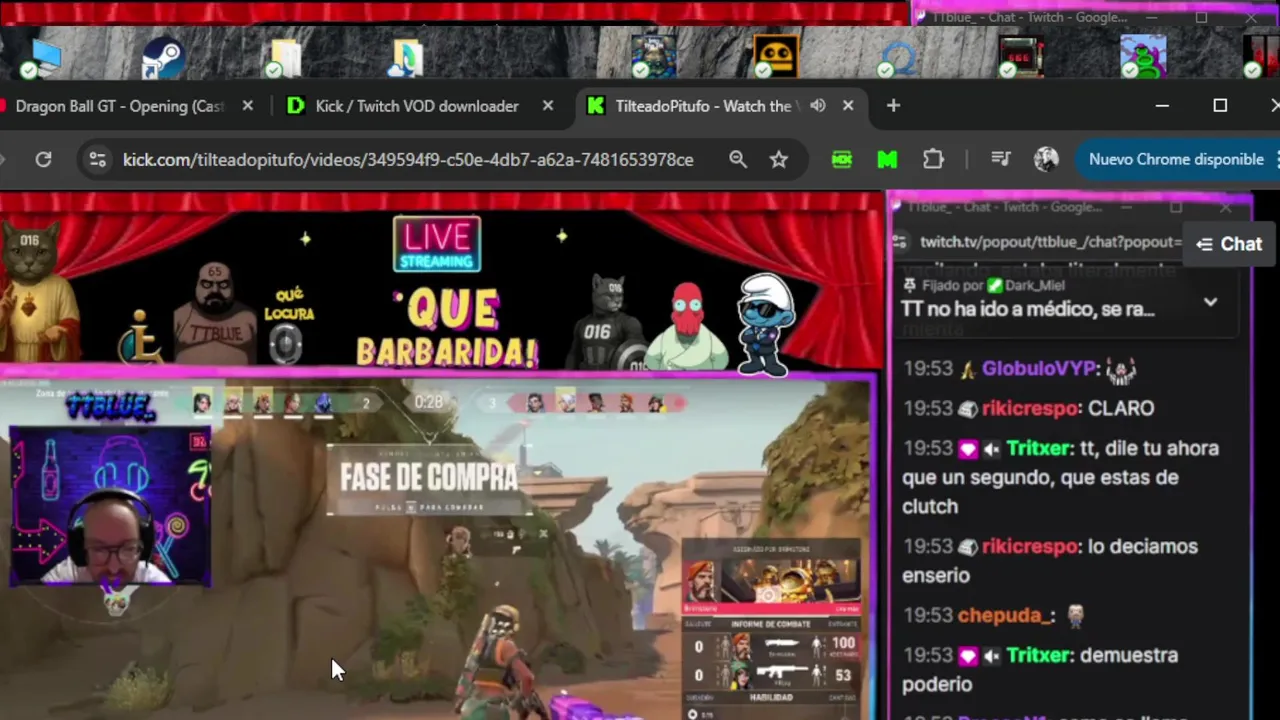Open the green tentacle desktop icon
This screenshot has height=720, width=1280.
[1143, 57]
